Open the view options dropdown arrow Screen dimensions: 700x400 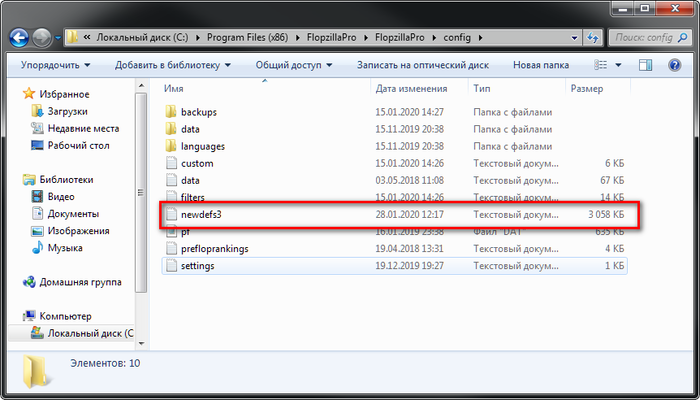point(618,65)
